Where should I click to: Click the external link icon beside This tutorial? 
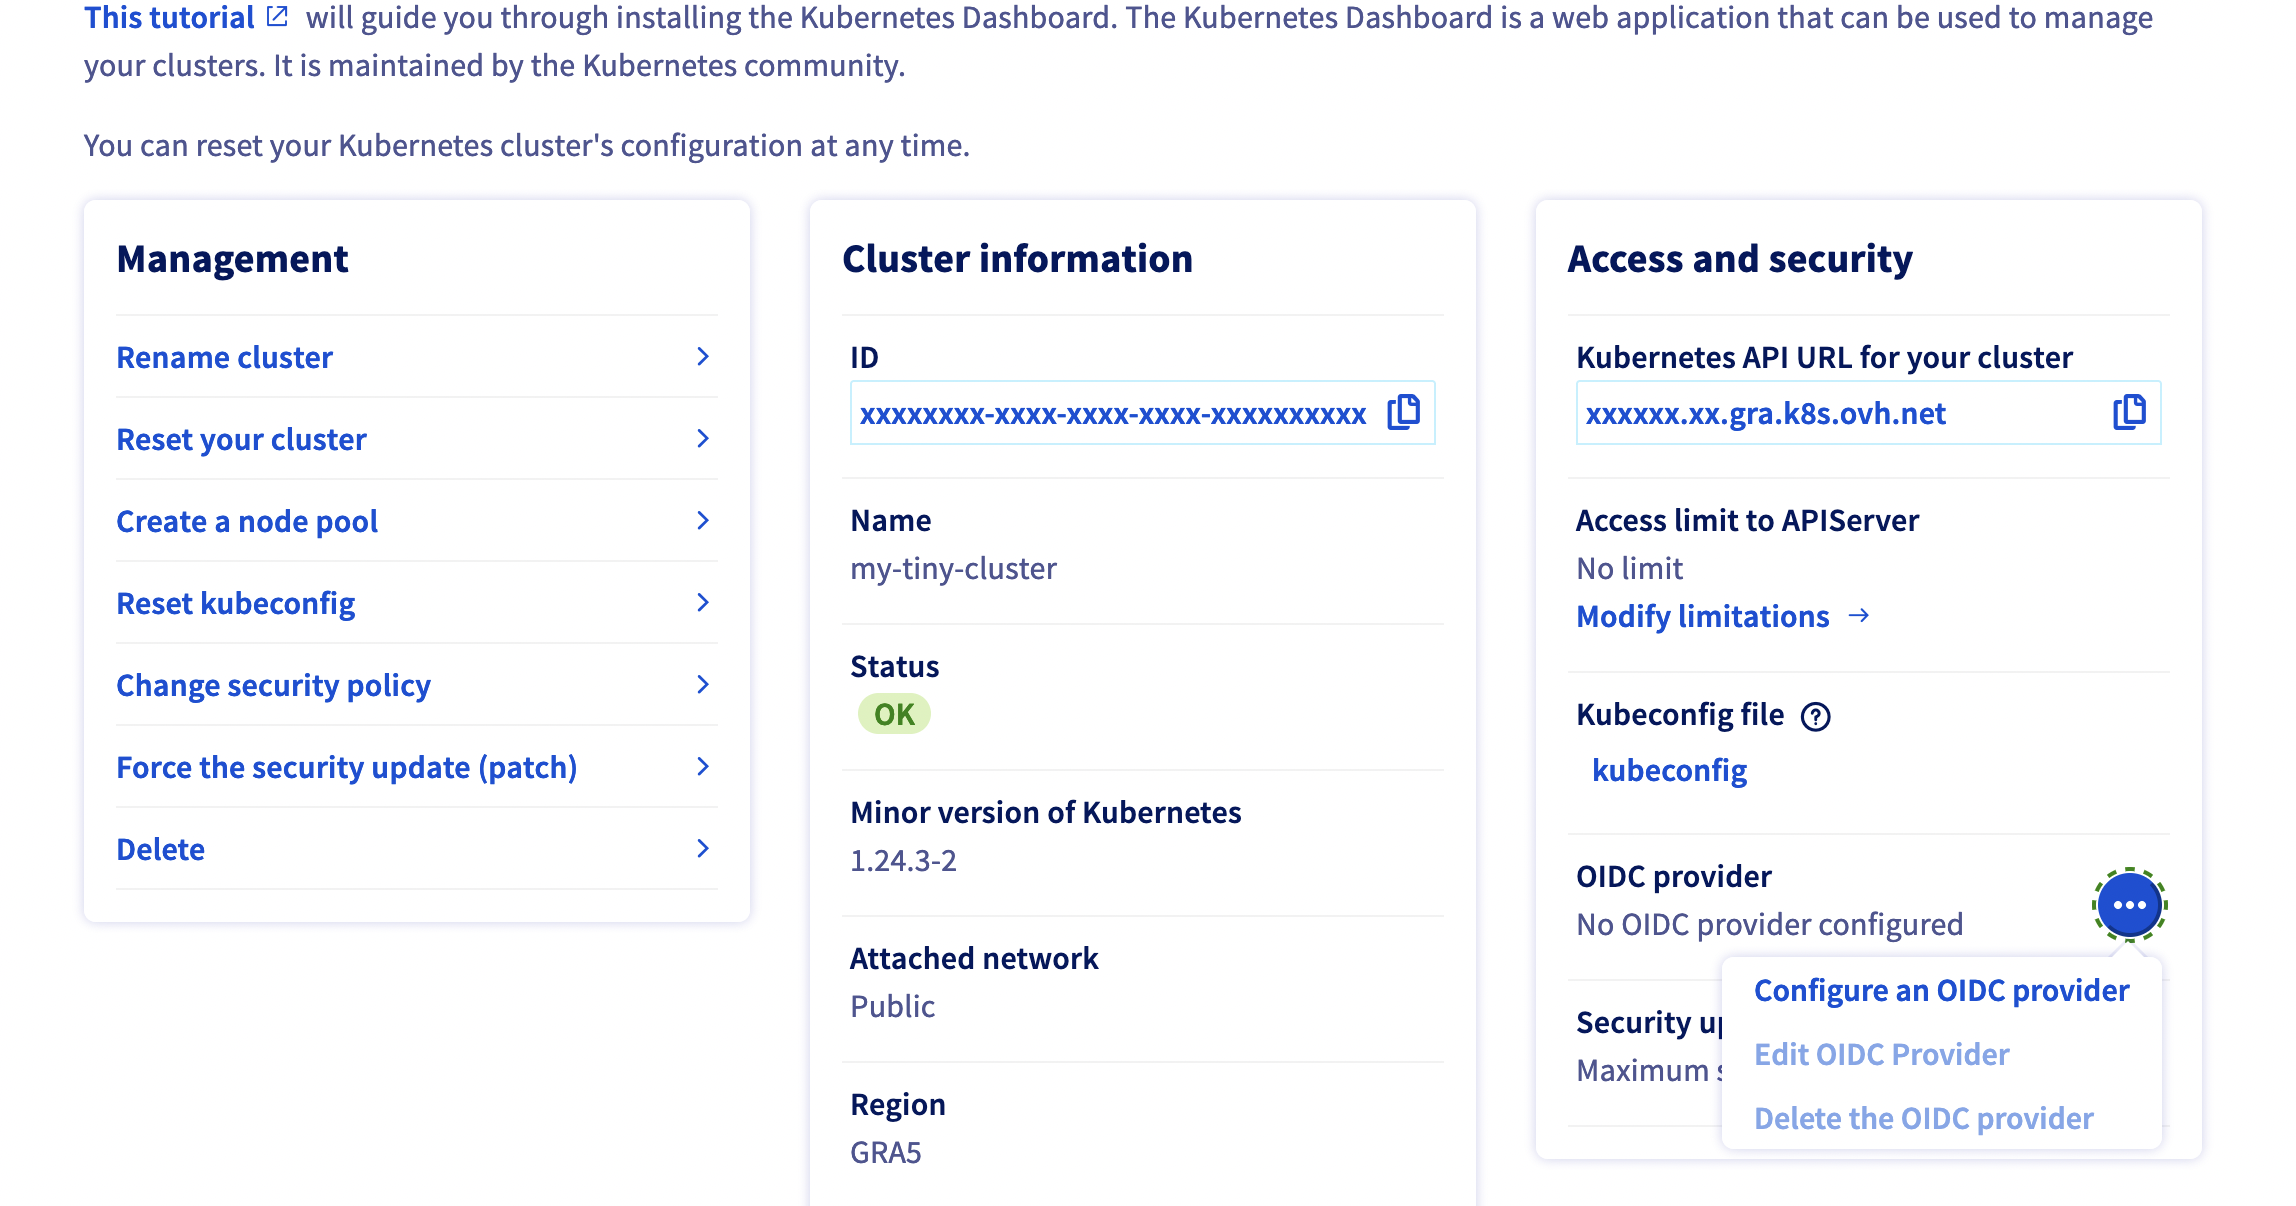[x=278, y=17]
